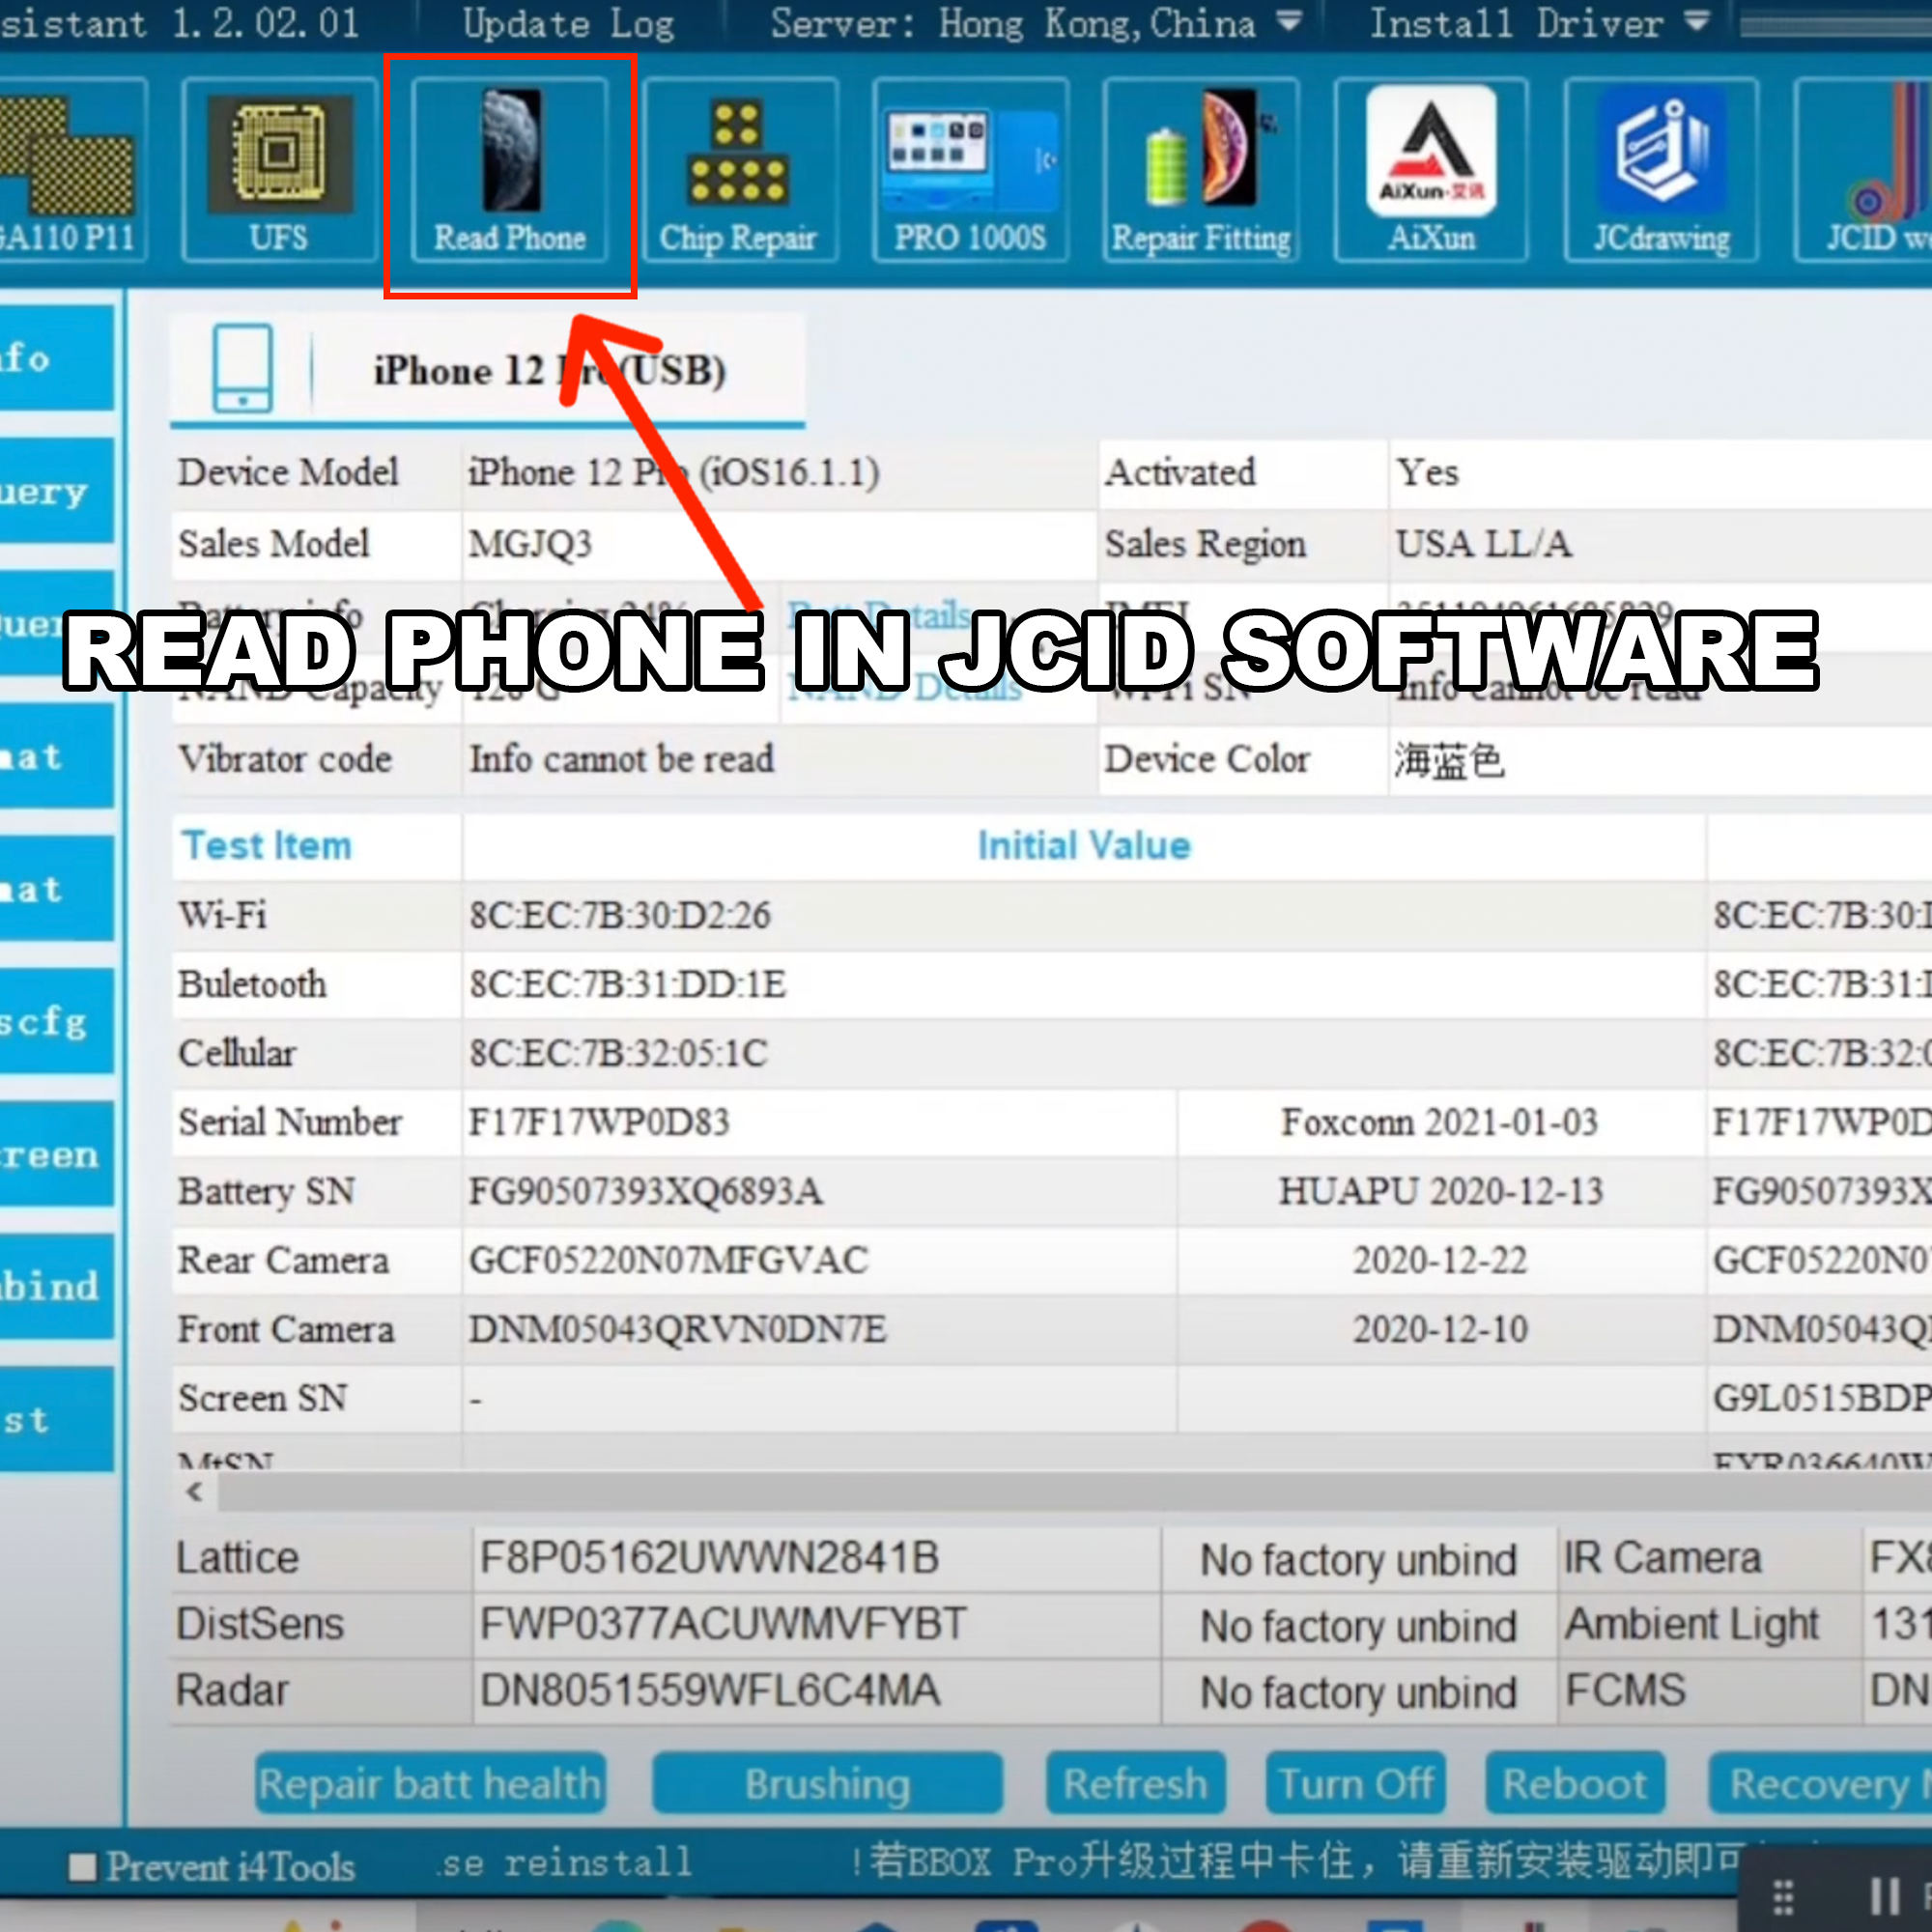
Task: Open the Update Log menu
Action: point(568,24)
